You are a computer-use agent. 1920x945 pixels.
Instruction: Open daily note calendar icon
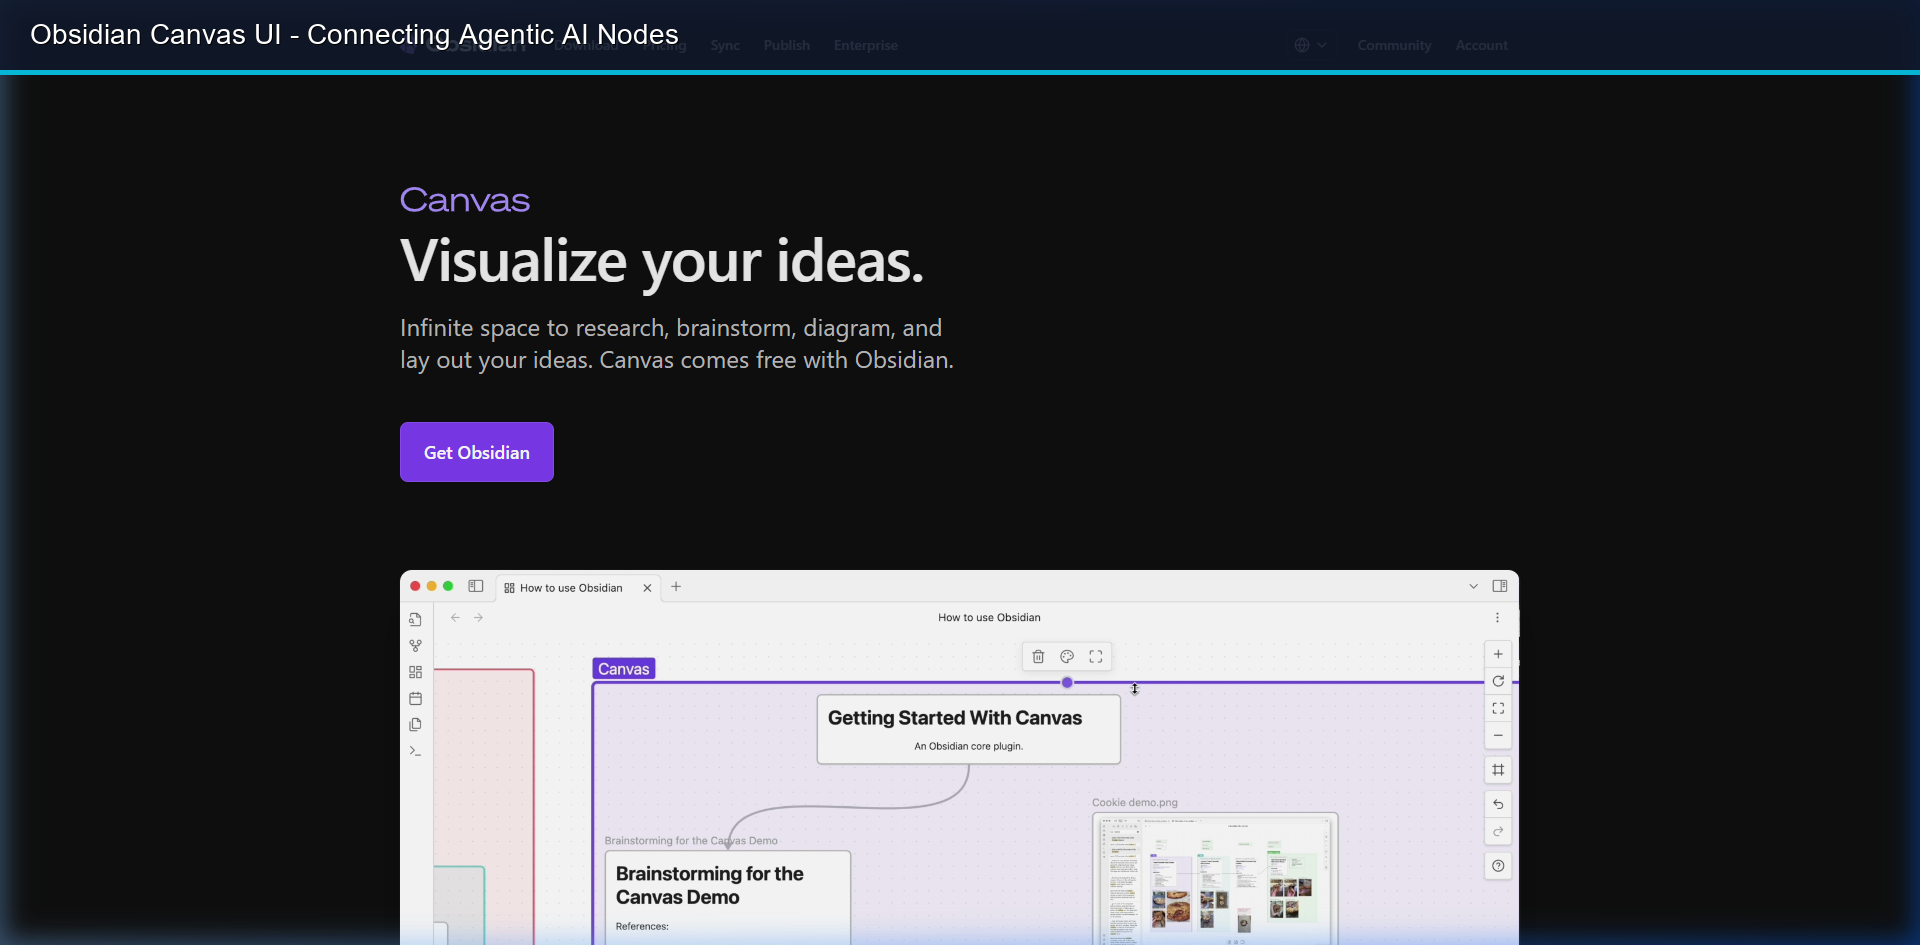click(x=415, y=698)
